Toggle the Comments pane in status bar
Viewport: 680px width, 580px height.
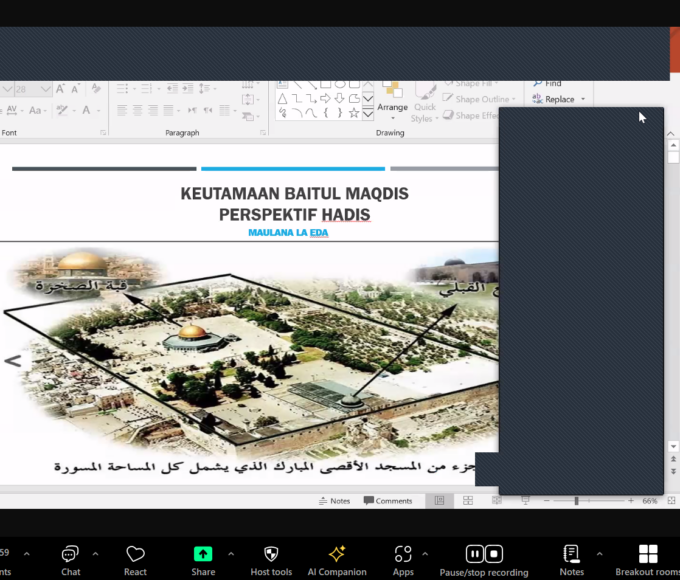387,501
